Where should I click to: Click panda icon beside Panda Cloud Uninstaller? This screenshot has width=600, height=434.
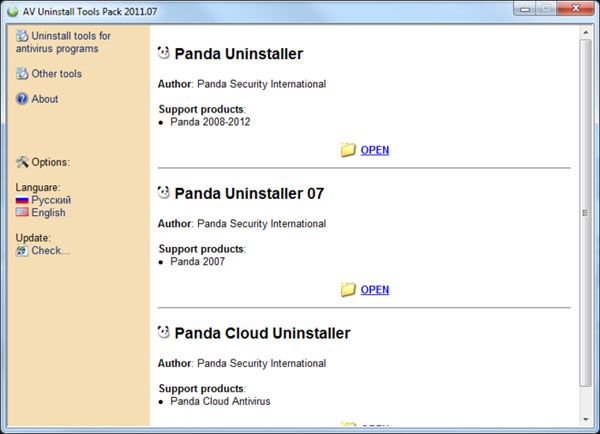click(164, 332)
